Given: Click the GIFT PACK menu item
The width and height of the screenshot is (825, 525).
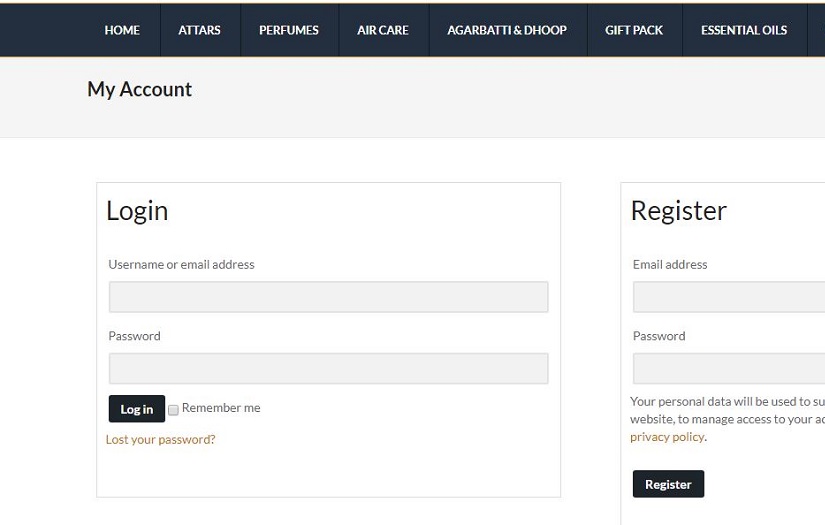Looking at the screenshot, I should pos(634,30).
